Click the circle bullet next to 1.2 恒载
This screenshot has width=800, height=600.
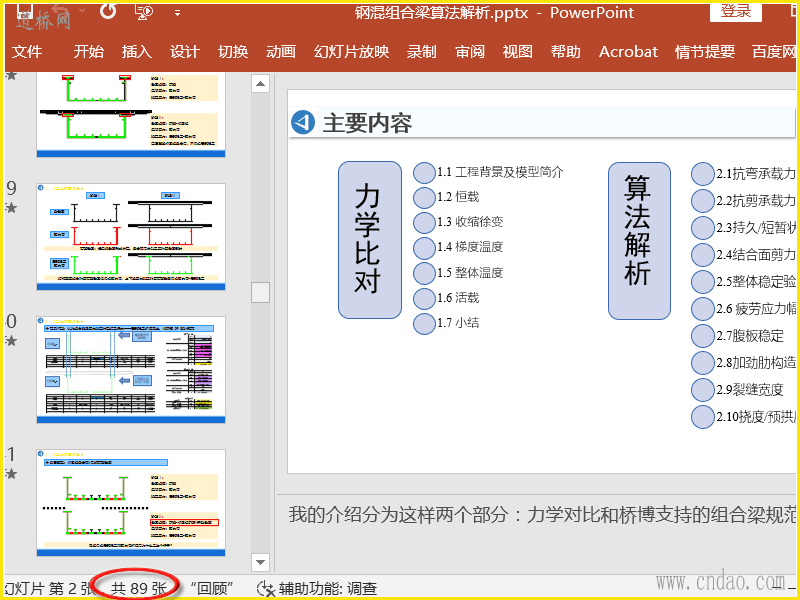424,197
